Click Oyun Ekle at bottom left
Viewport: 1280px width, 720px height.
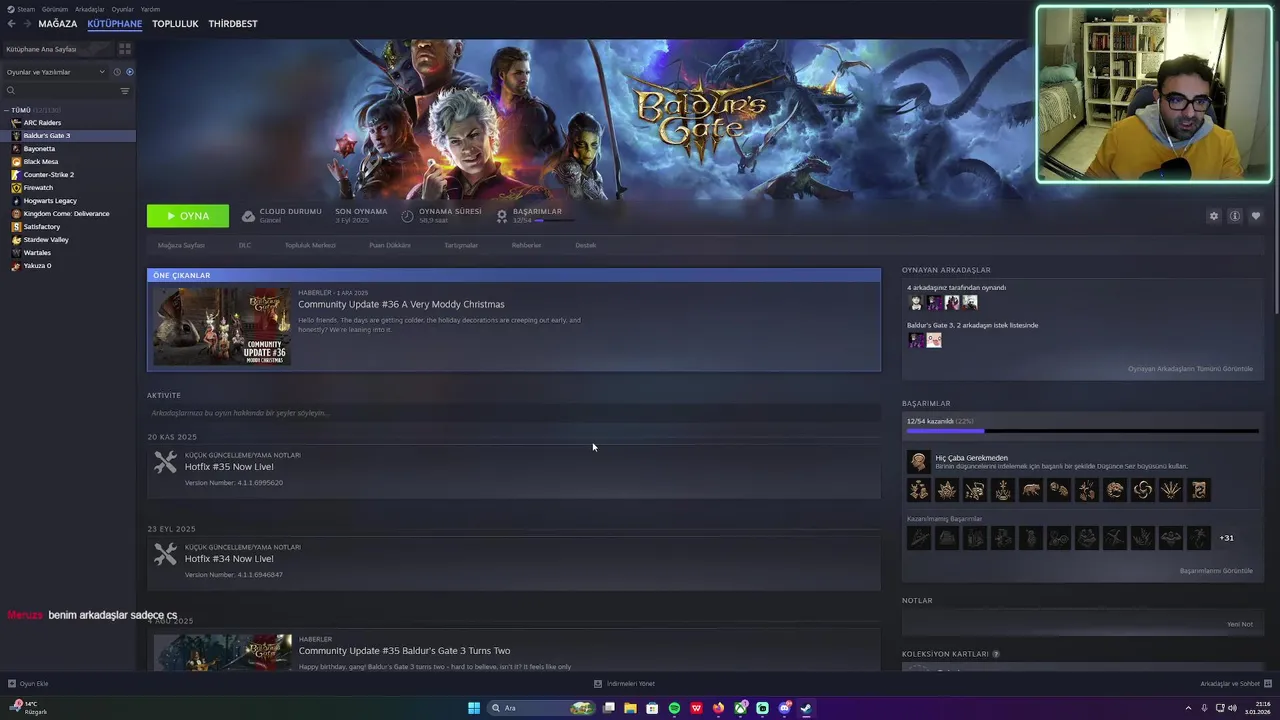28,684
